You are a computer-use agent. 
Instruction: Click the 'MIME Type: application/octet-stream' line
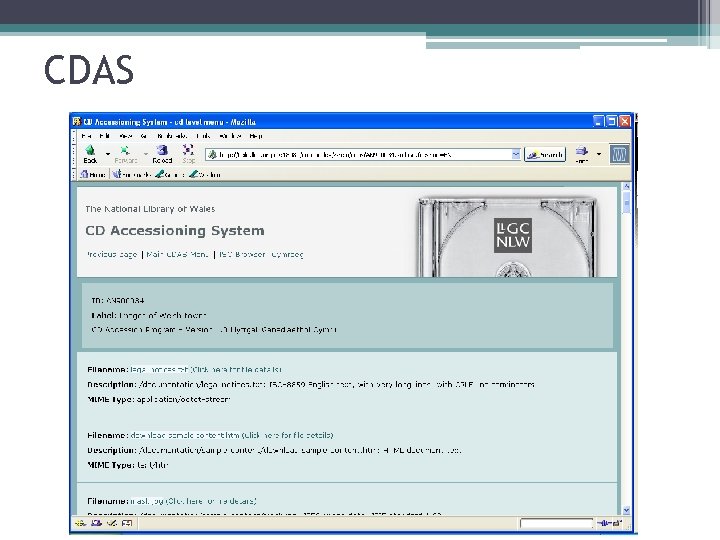coord(158,399)
